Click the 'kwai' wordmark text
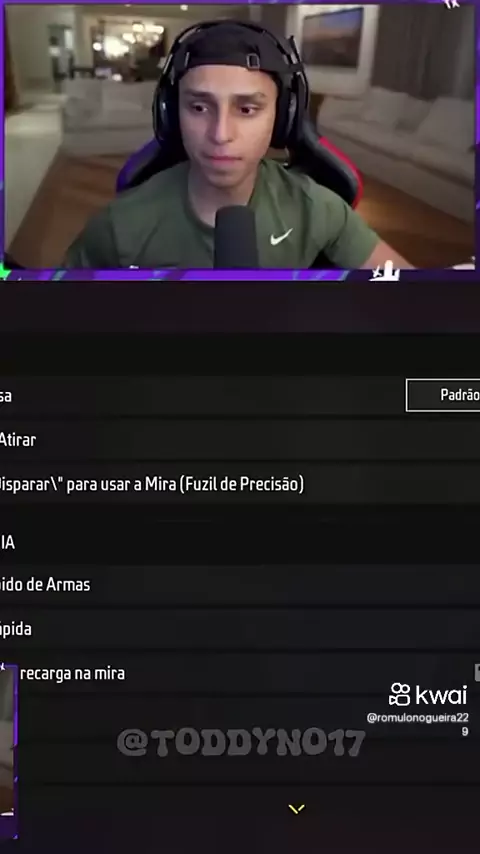This screenshot has height=854, width=480. click(x=441, y=695)
